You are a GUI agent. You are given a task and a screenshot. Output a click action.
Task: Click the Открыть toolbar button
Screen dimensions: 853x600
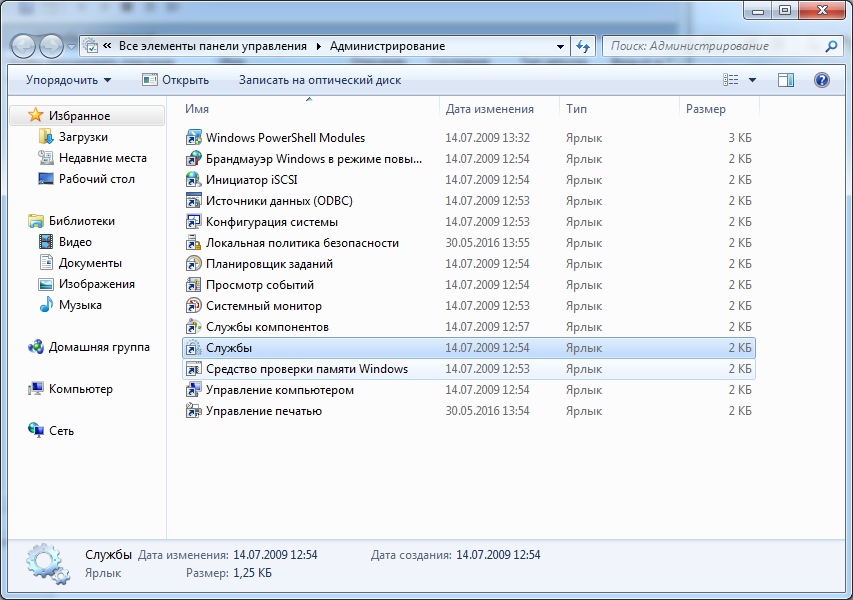click(x=176, y=80)
